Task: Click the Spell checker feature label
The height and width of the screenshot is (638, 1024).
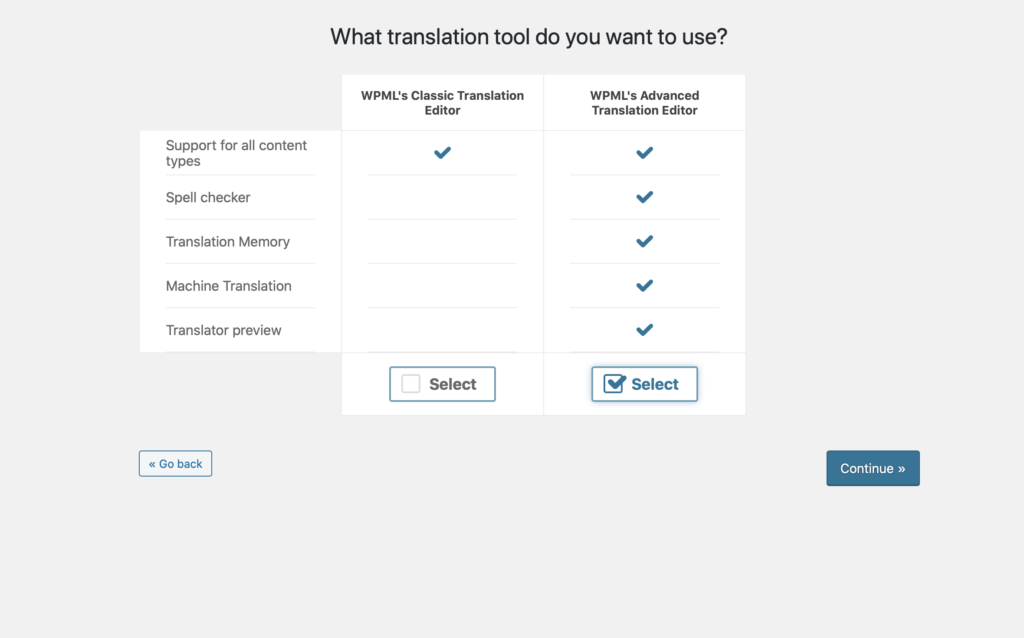Action: [x=208, y=197]
